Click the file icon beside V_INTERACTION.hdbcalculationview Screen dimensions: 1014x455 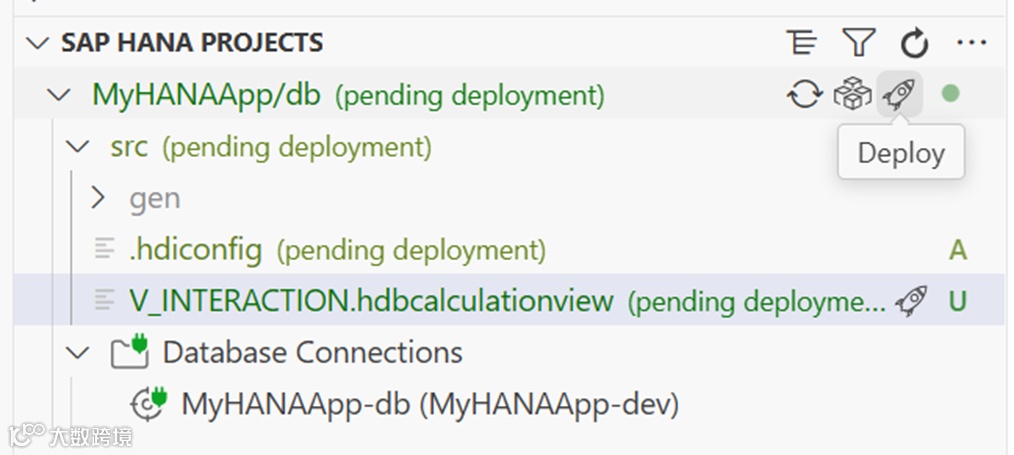click(105, 300)
